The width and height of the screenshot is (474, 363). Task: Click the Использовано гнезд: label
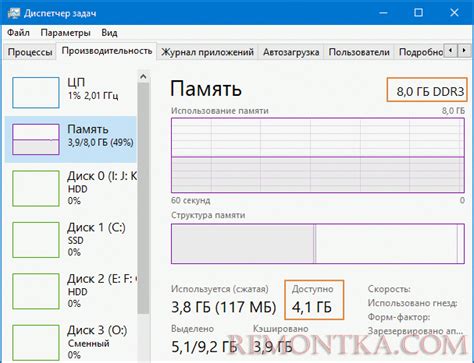(412, 303)
